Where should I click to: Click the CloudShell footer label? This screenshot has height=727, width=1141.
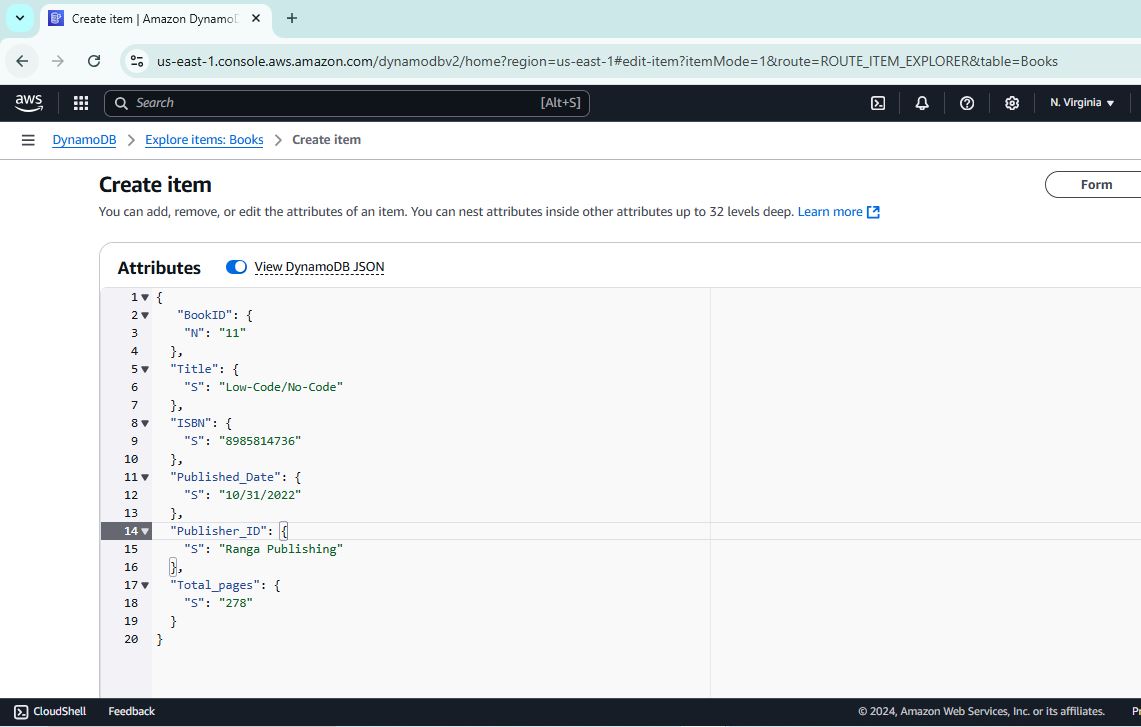coord(60,712)
